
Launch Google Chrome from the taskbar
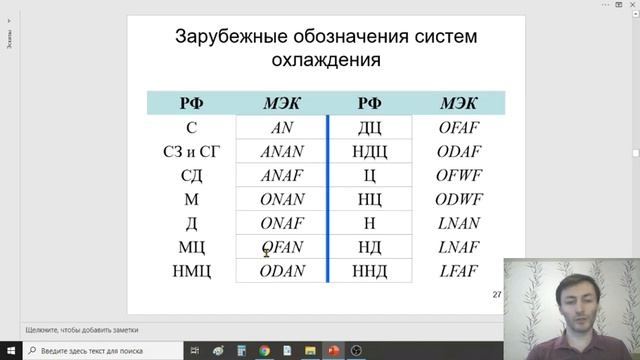[264, 351]
